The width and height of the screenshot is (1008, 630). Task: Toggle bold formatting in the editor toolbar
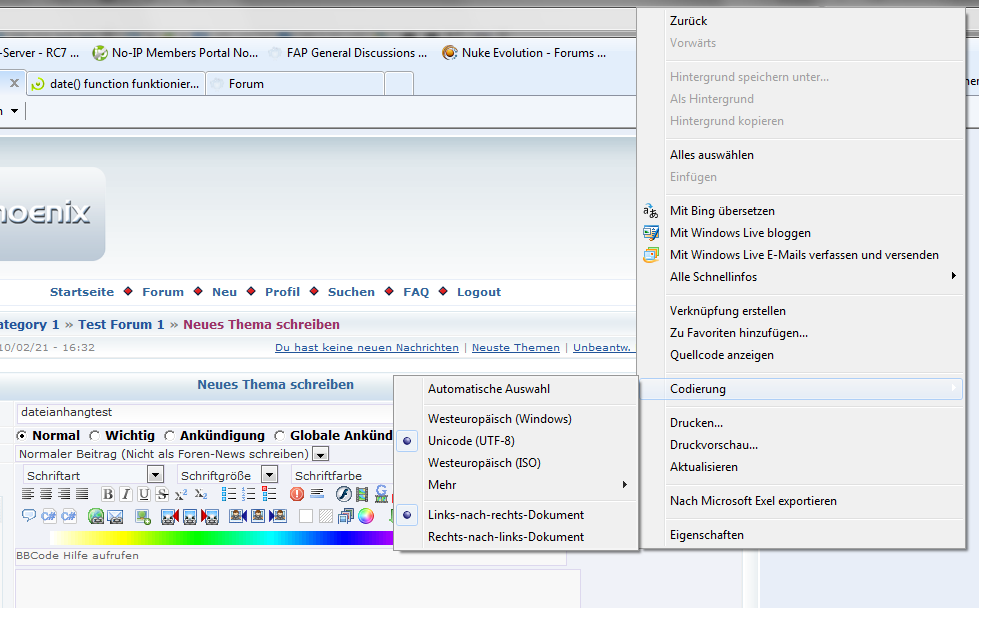(x=107, y=494)
